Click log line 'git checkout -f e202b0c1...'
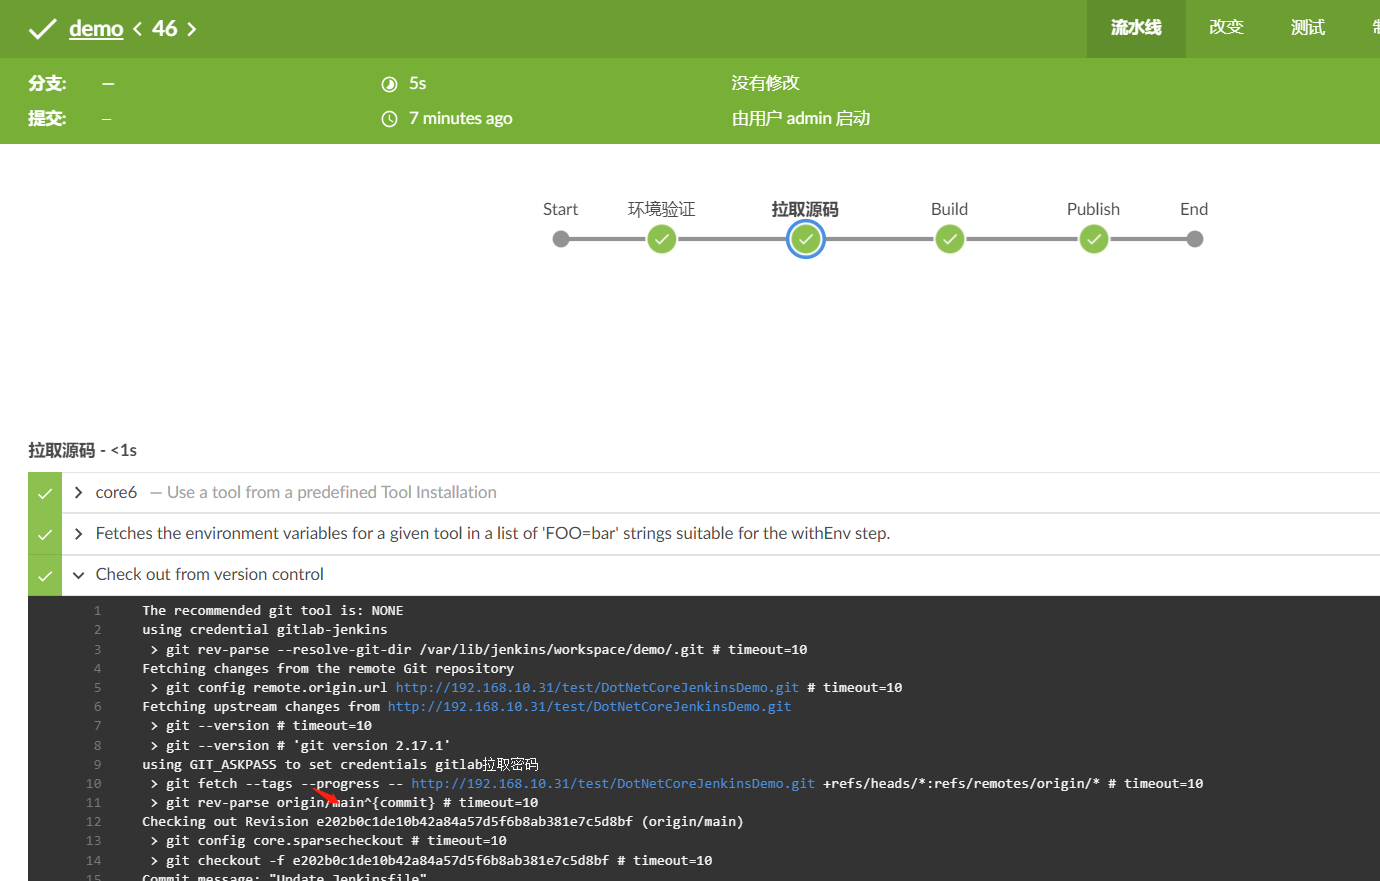Screen dimensions: 1380x881 pos(431,861)
